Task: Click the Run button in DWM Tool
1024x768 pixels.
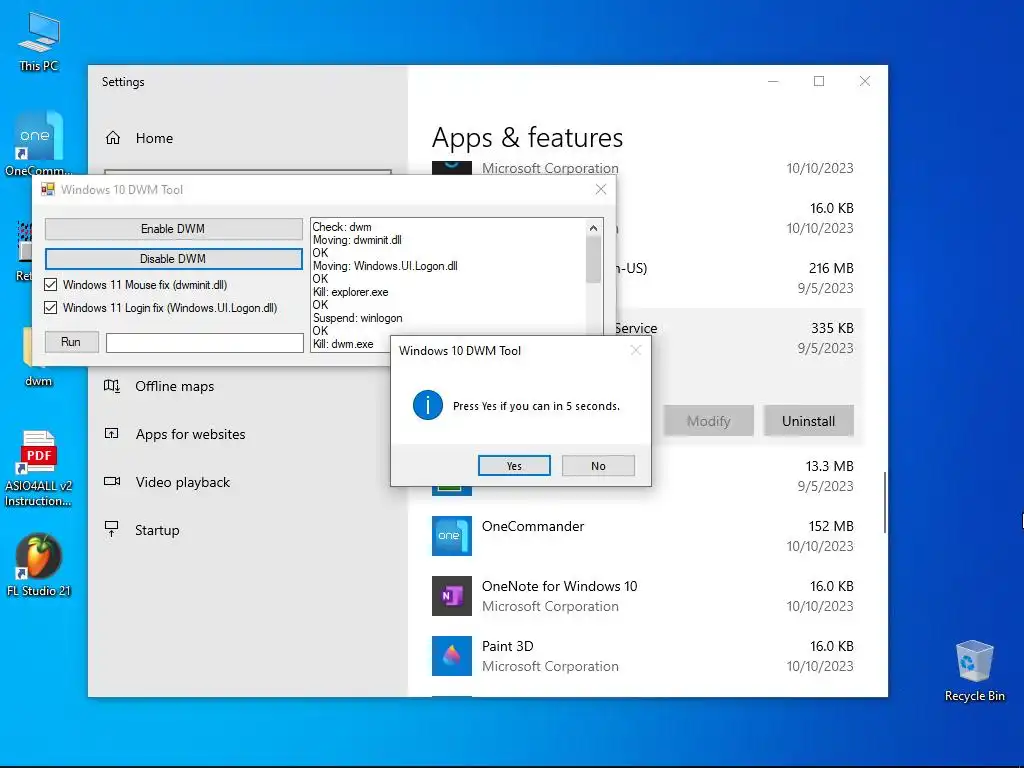Action: pyautogui.click(x=71, y=342)
